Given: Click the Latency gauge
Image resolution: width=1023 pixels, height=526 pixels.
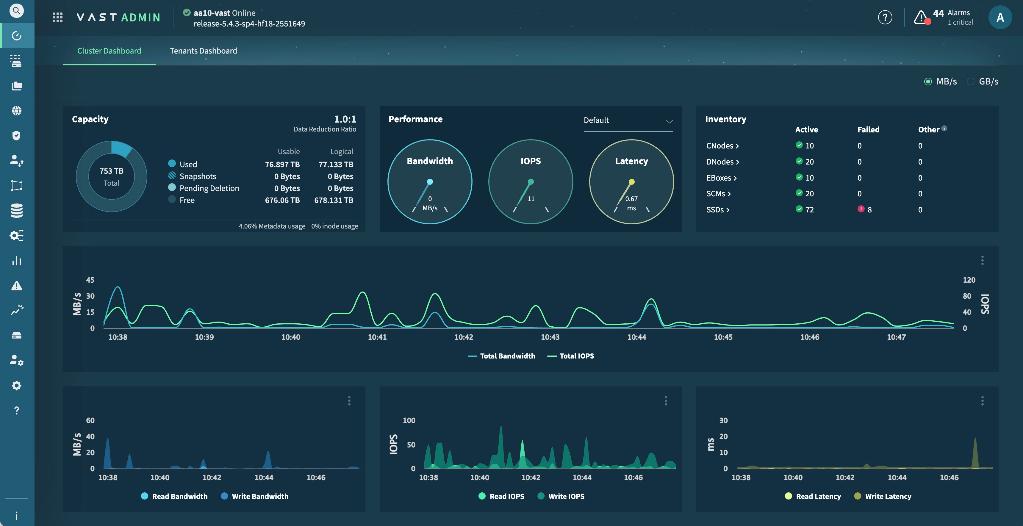Looking at the screenshot, I should click(x=631, y=181).
